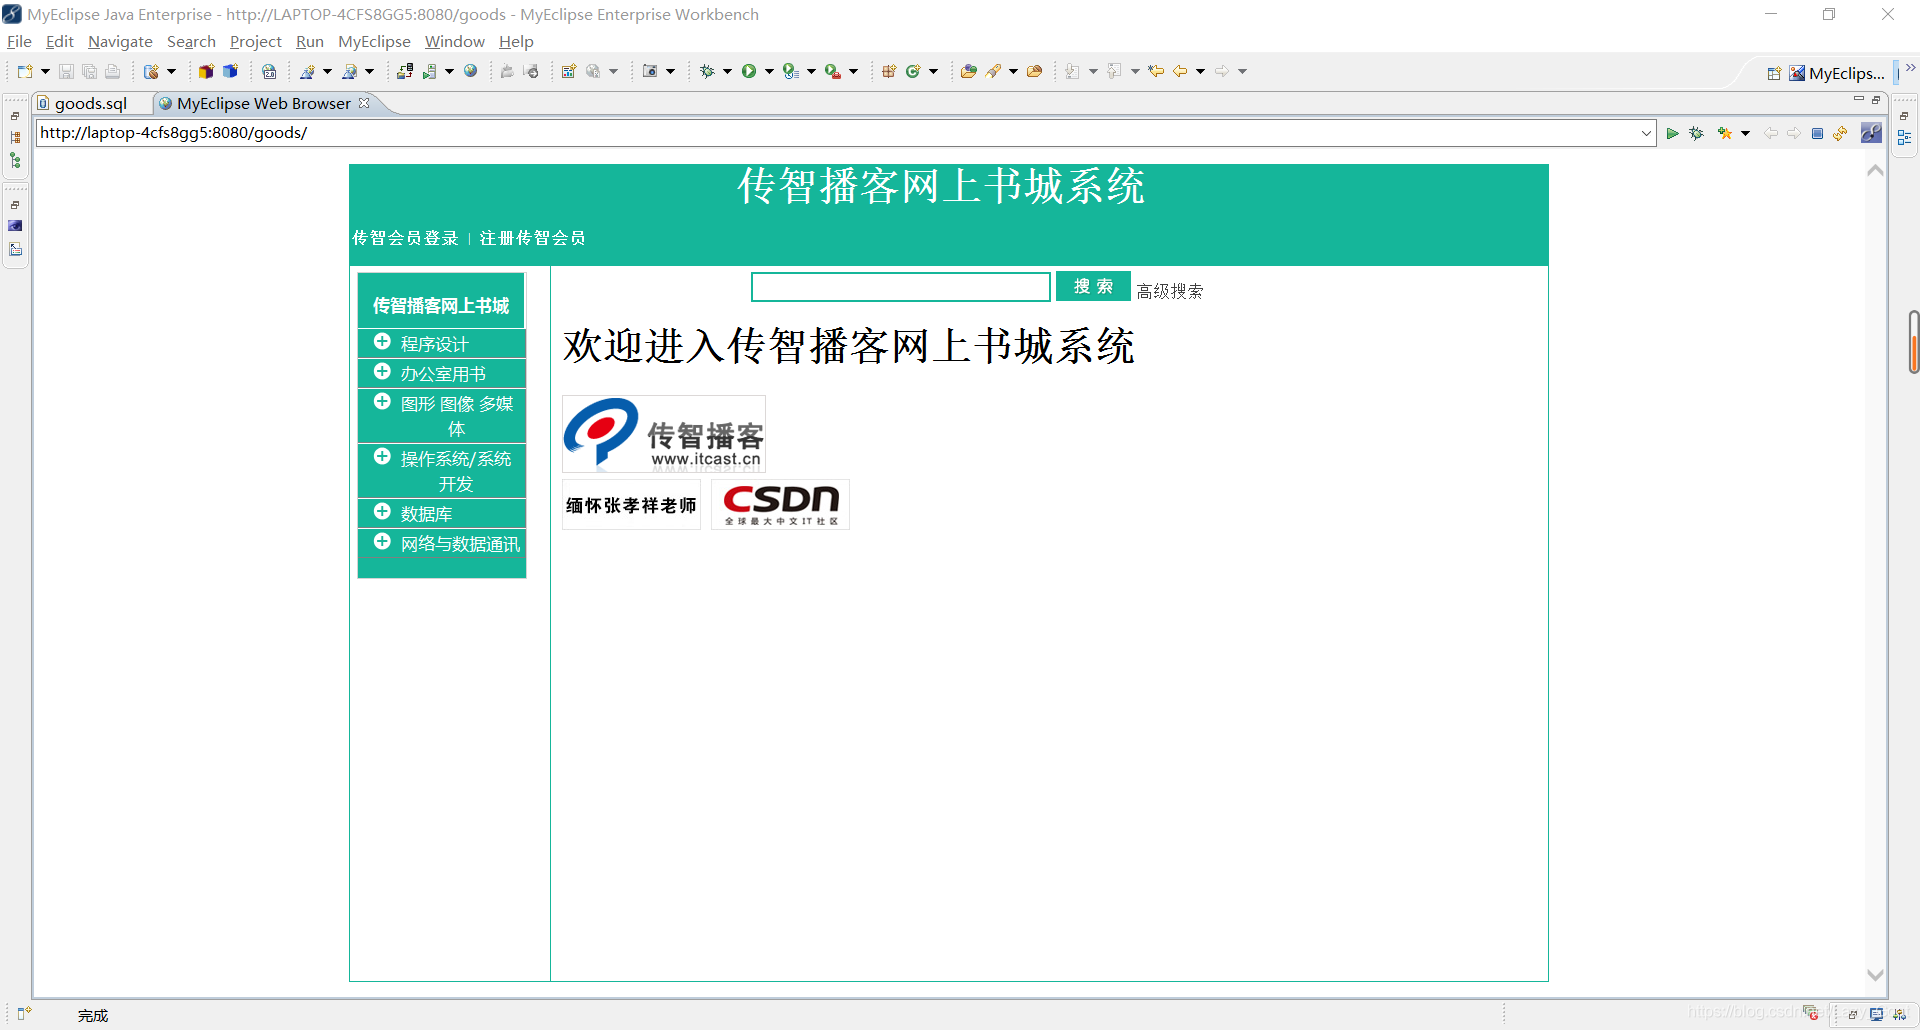This screenshot has height=1030, width=1920.
Task: Open the bookmark star dropdown arrow
Action: [x=1745, y=133]
